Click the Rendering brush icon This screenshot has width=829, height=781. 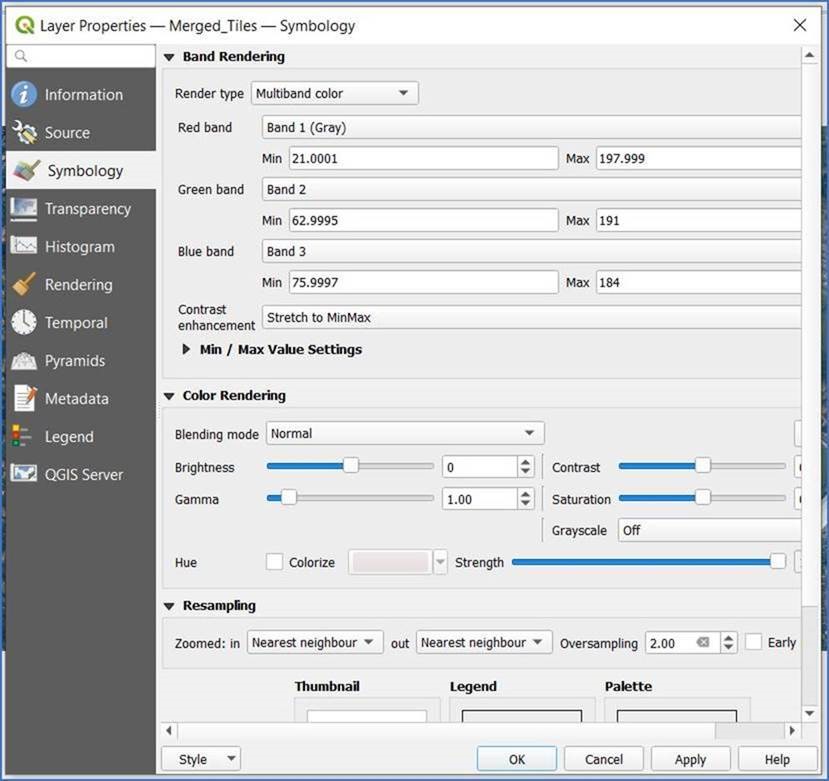click(24, 284)
